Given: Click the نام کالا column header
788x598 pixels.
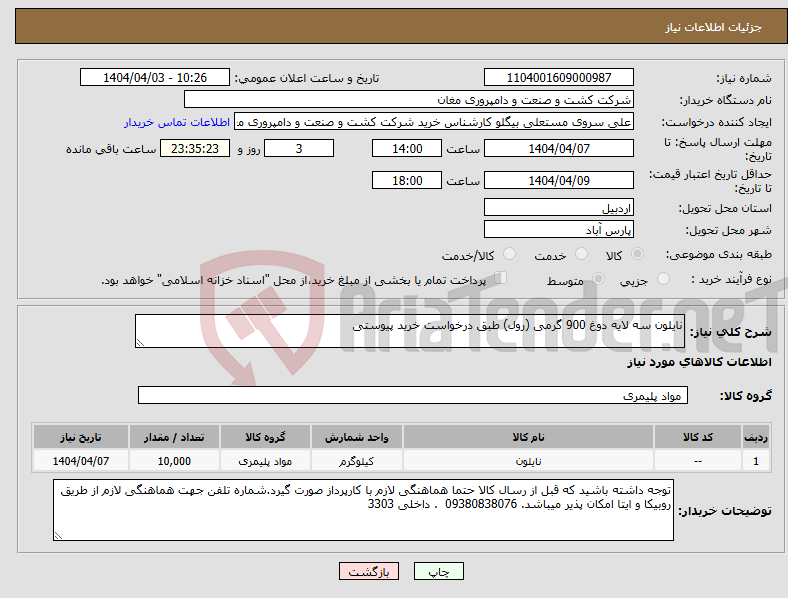Looking at the screenshot, I should [528, 437].
